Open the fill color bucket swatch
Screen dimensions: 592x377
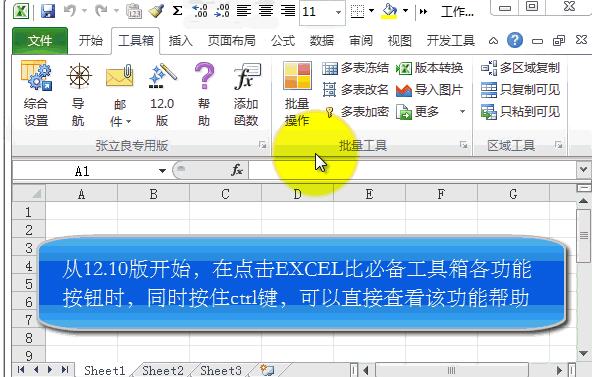pos(390,11)
